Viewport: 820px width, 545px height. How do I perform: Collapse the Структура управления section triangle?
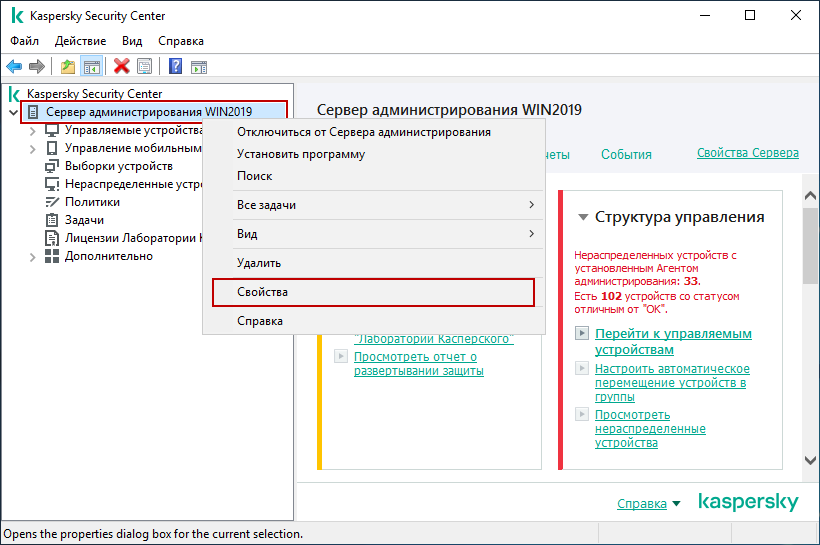[x=583, y=217]
